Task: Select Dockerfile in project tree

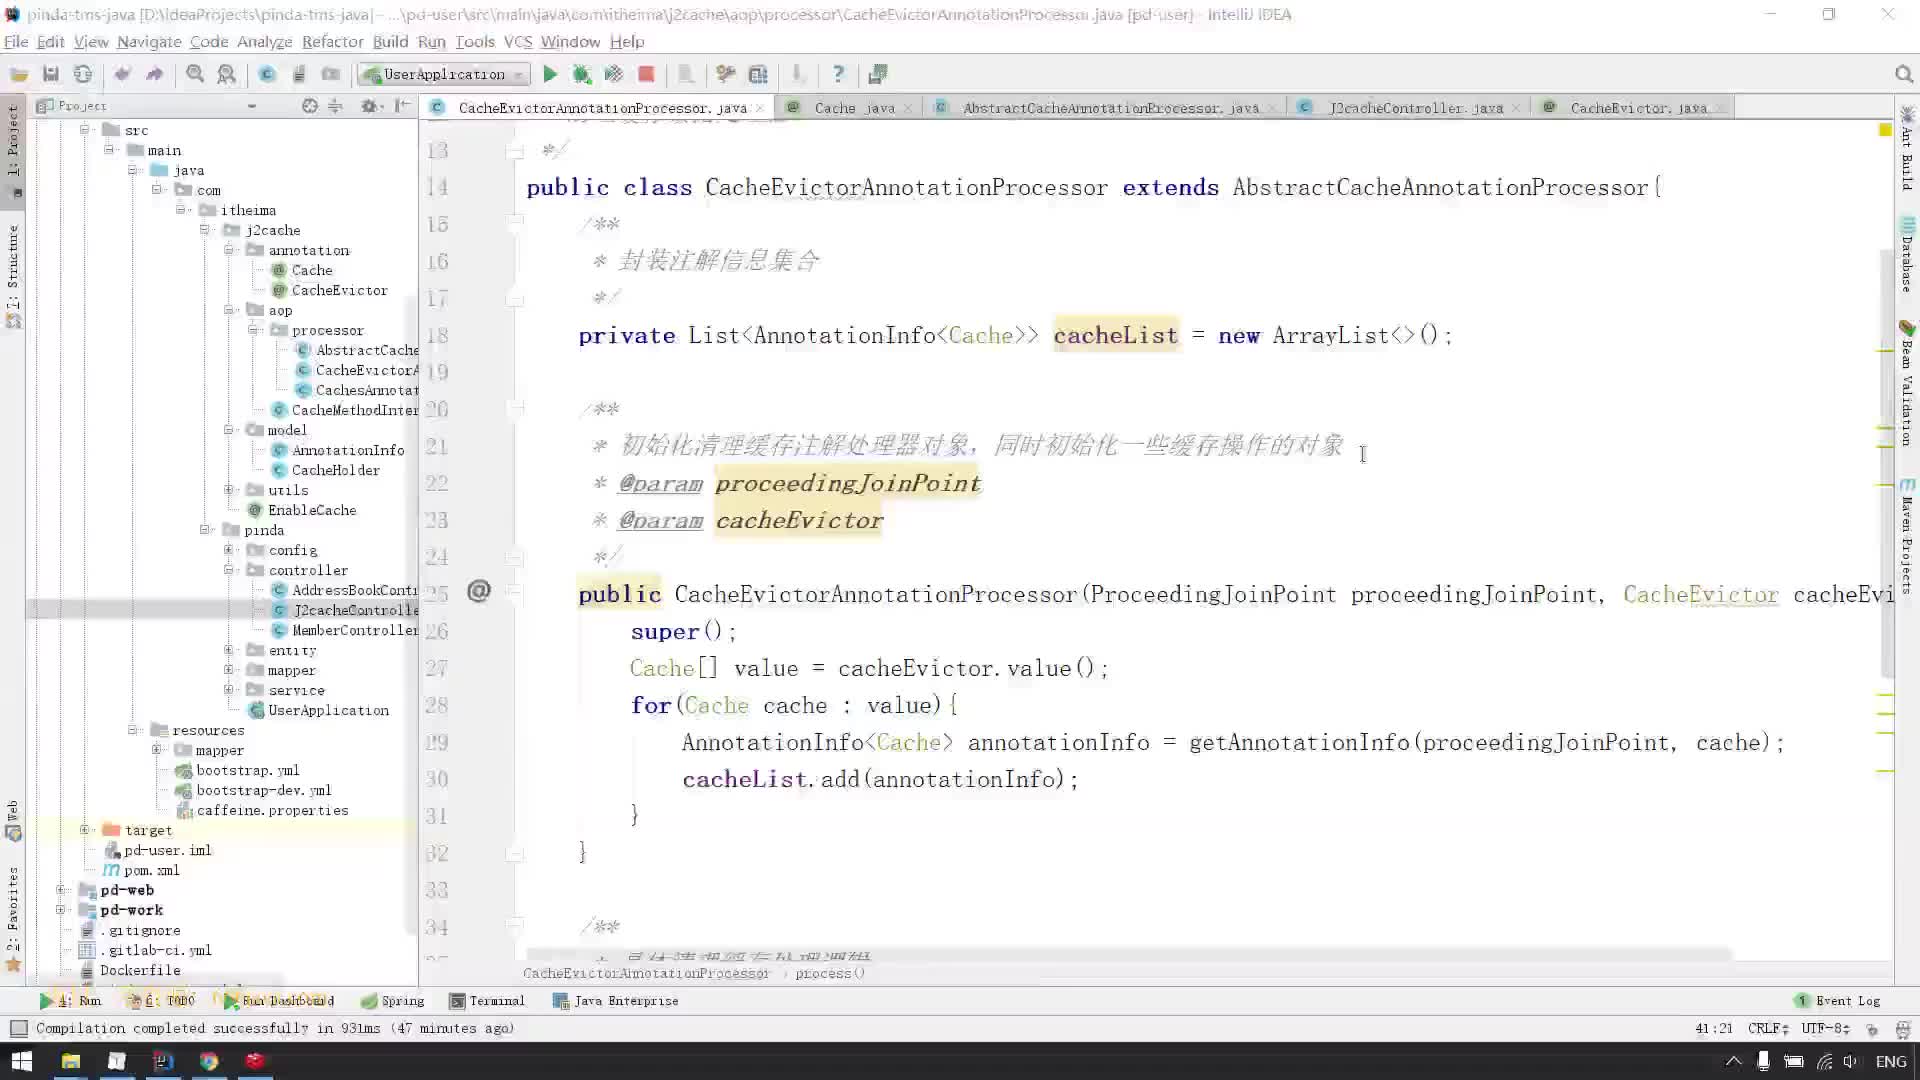Action: (132, 970)
